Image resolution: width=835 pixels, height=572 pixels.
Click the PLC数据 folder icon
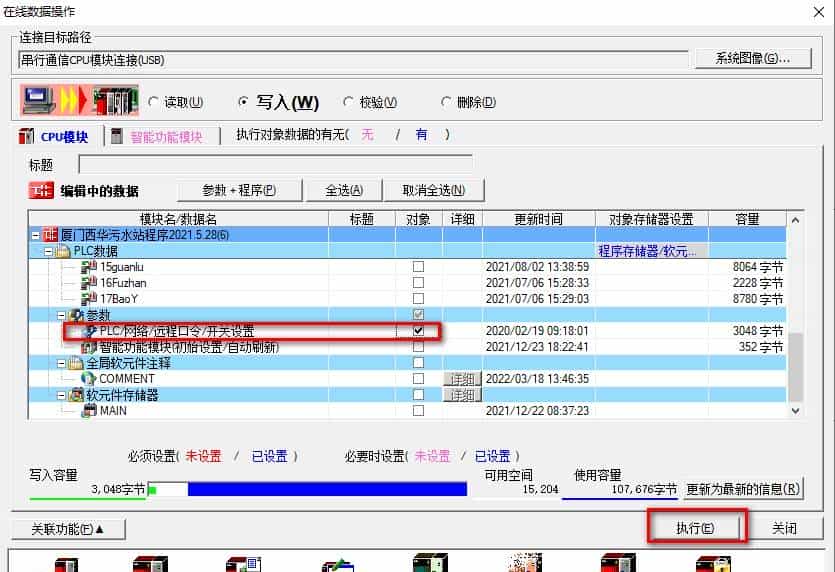[x=63, y=251]
